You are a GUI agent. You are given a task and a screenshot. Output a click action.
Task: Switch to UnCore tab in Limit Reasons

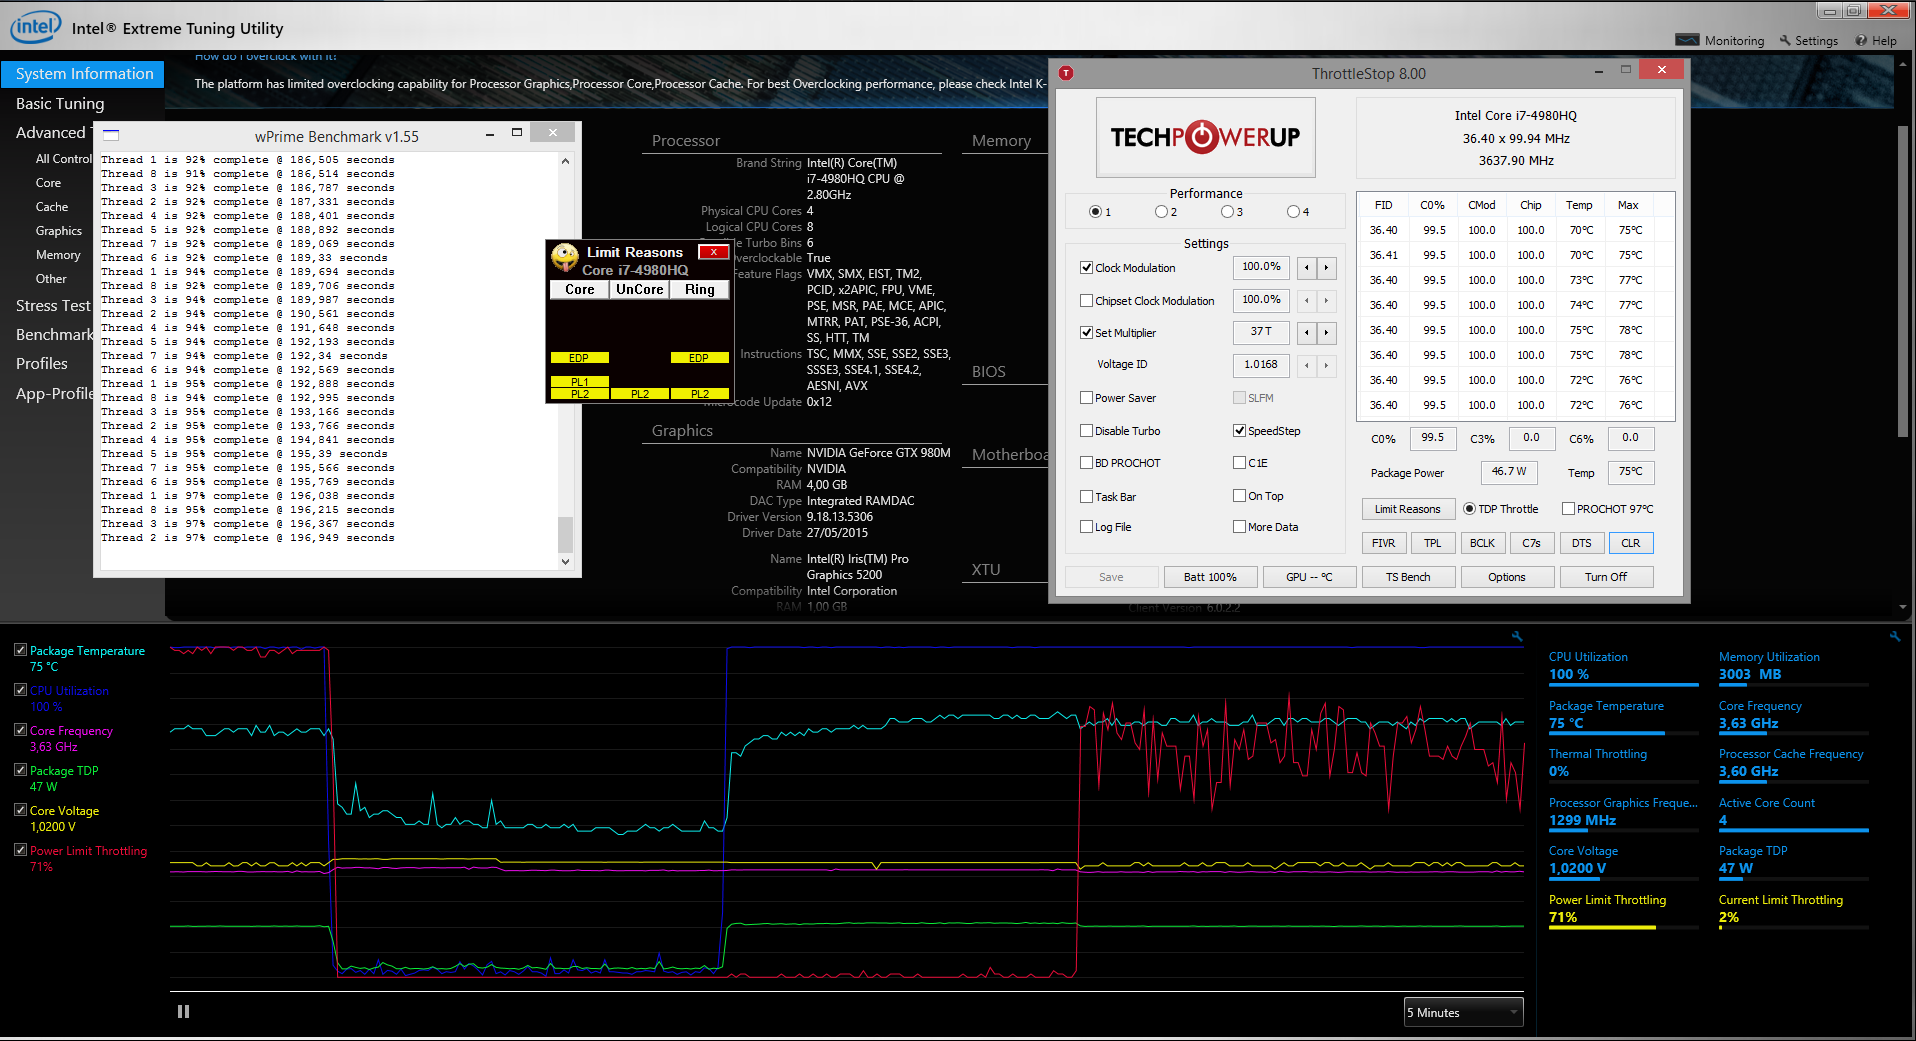639,290
